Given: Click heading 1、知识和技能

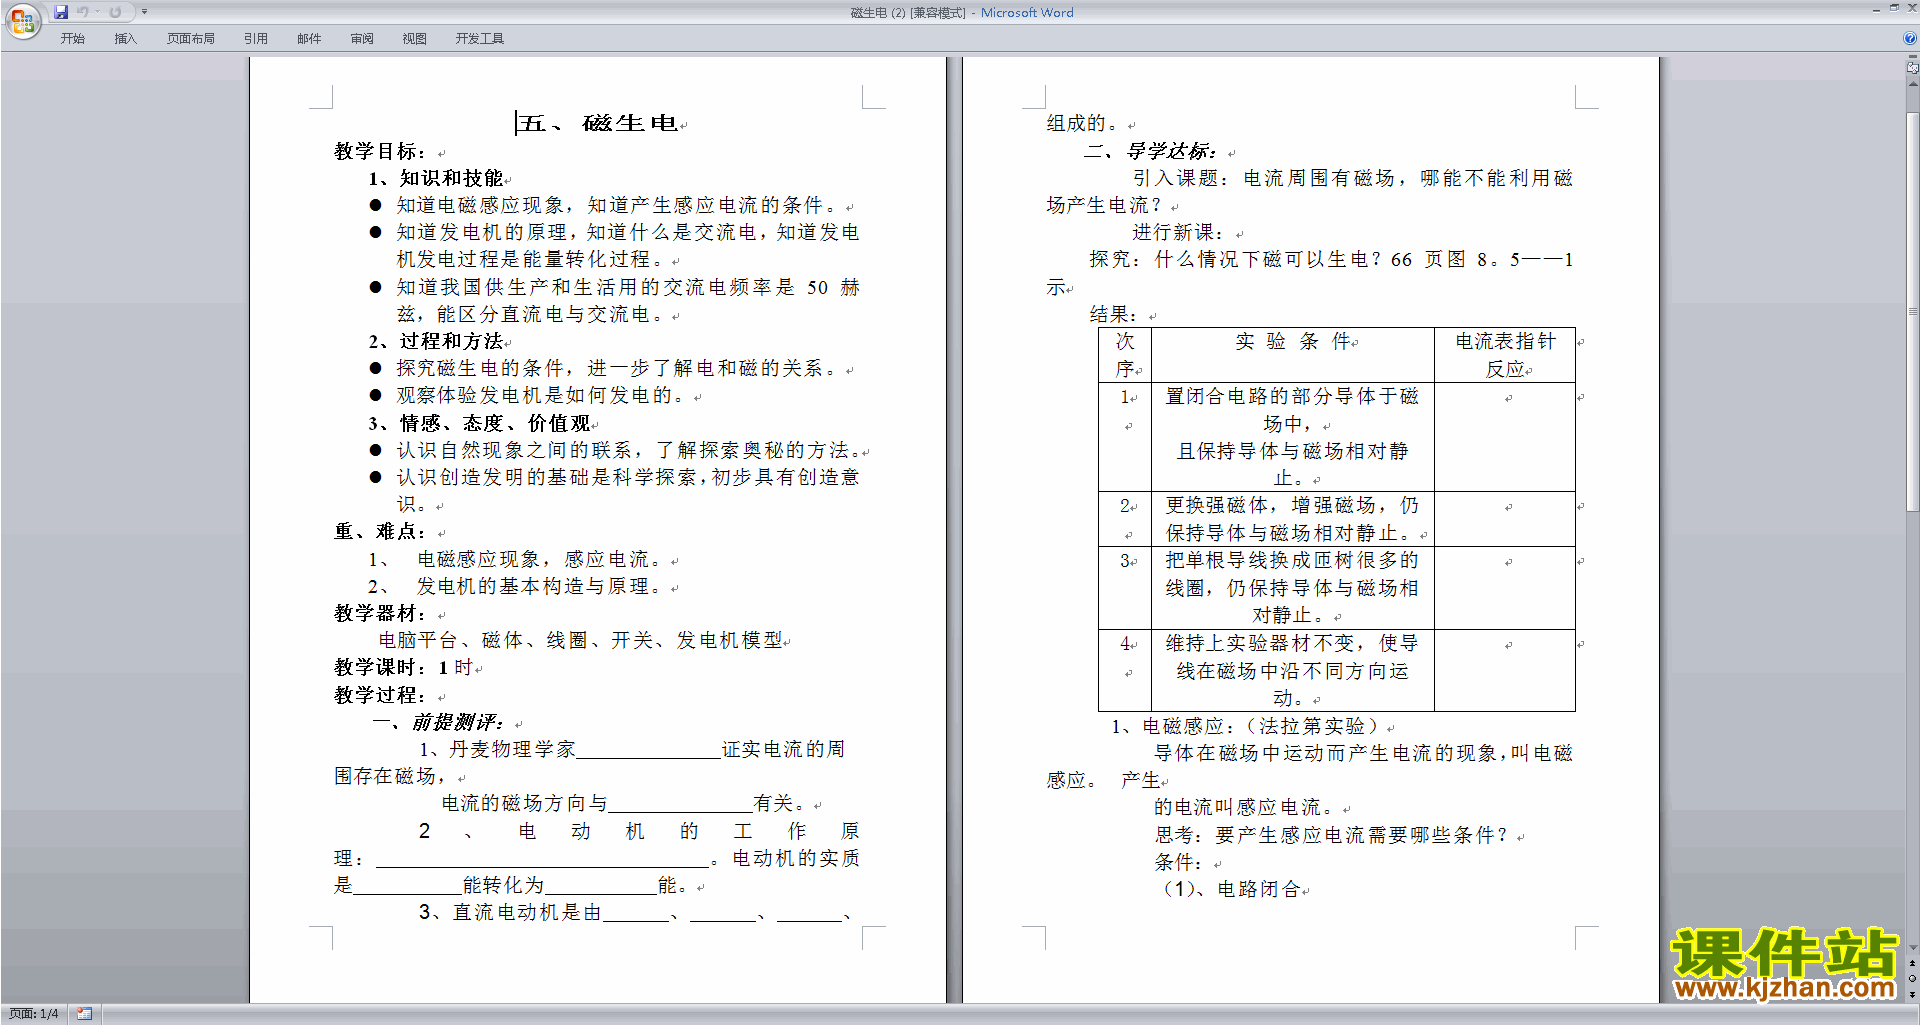Looking at the screenshot, I should click(436, 178).
